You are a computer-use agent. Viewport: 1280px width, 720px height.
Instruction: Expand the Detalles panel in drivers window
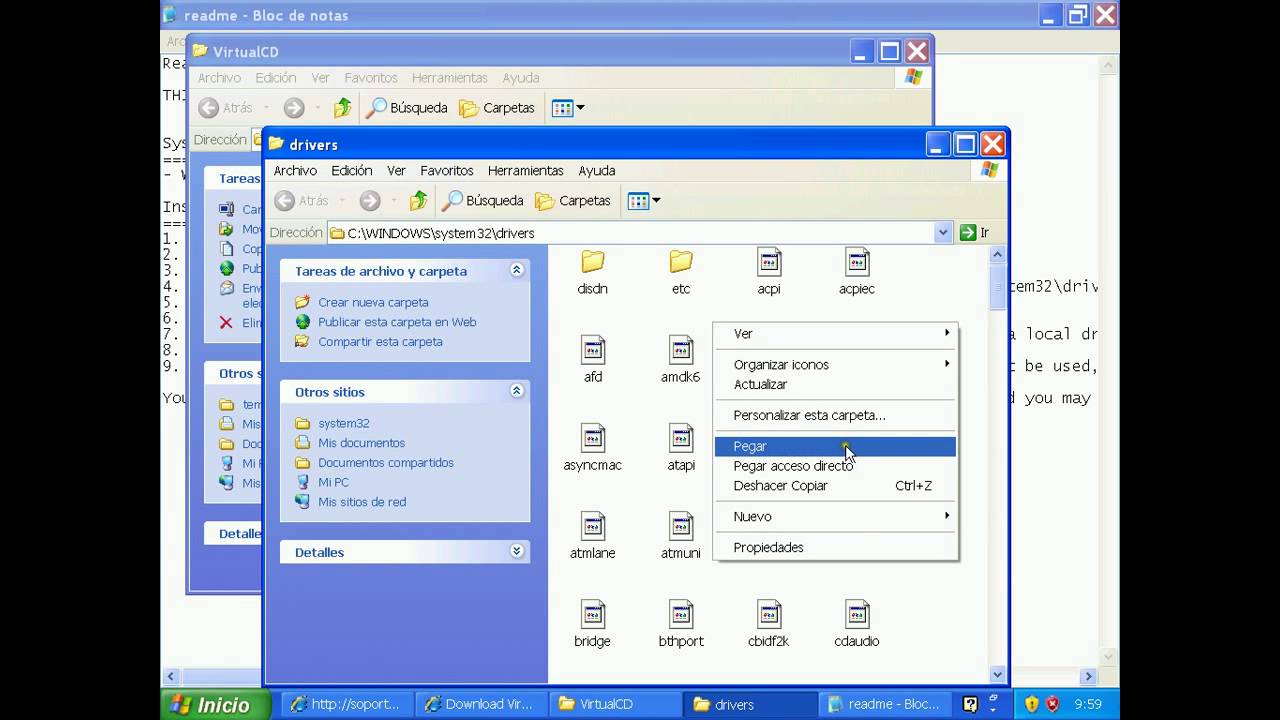pos(517,551)
